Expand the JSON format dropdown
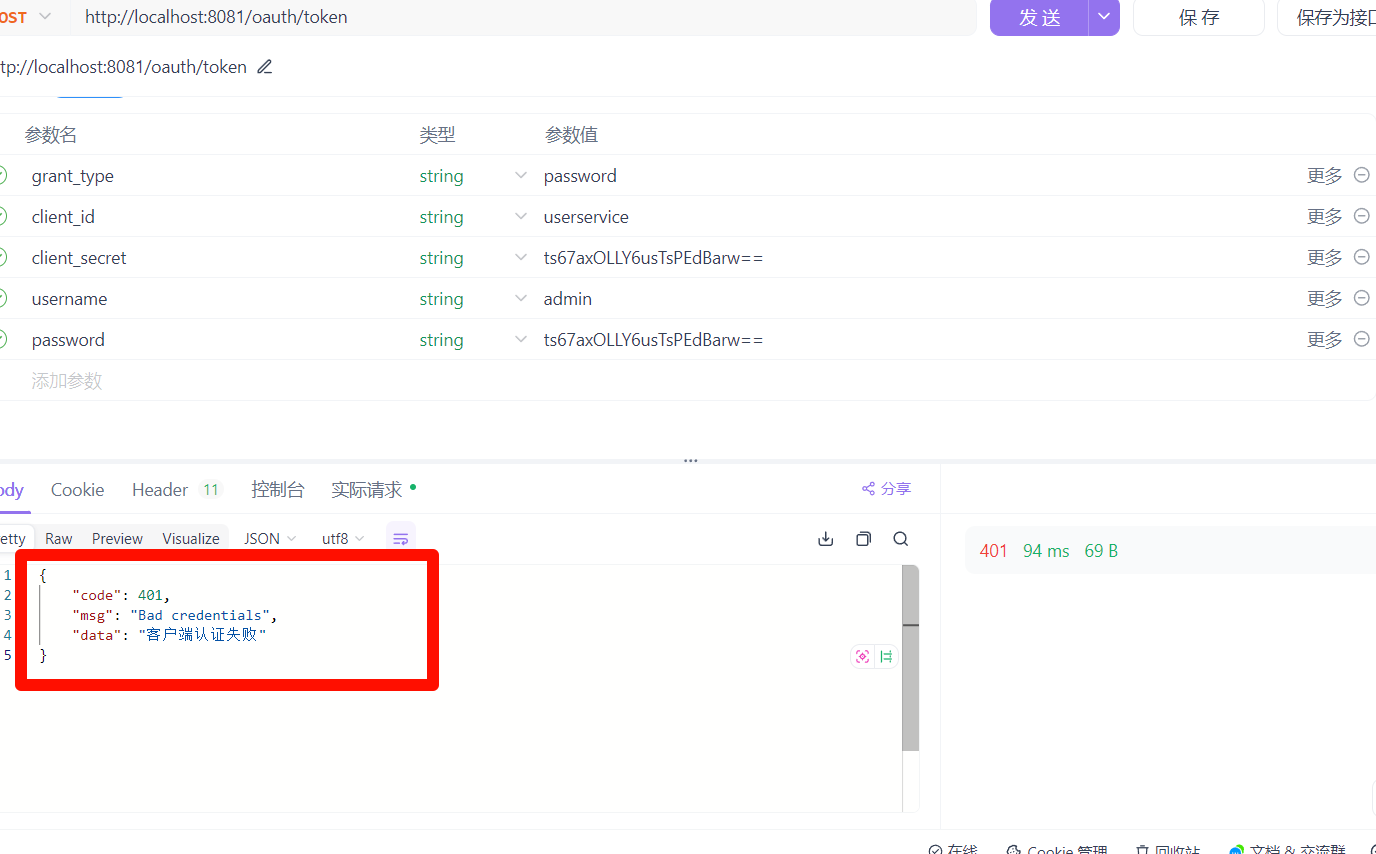The image size is (1376, 854). tap(270, 539)
